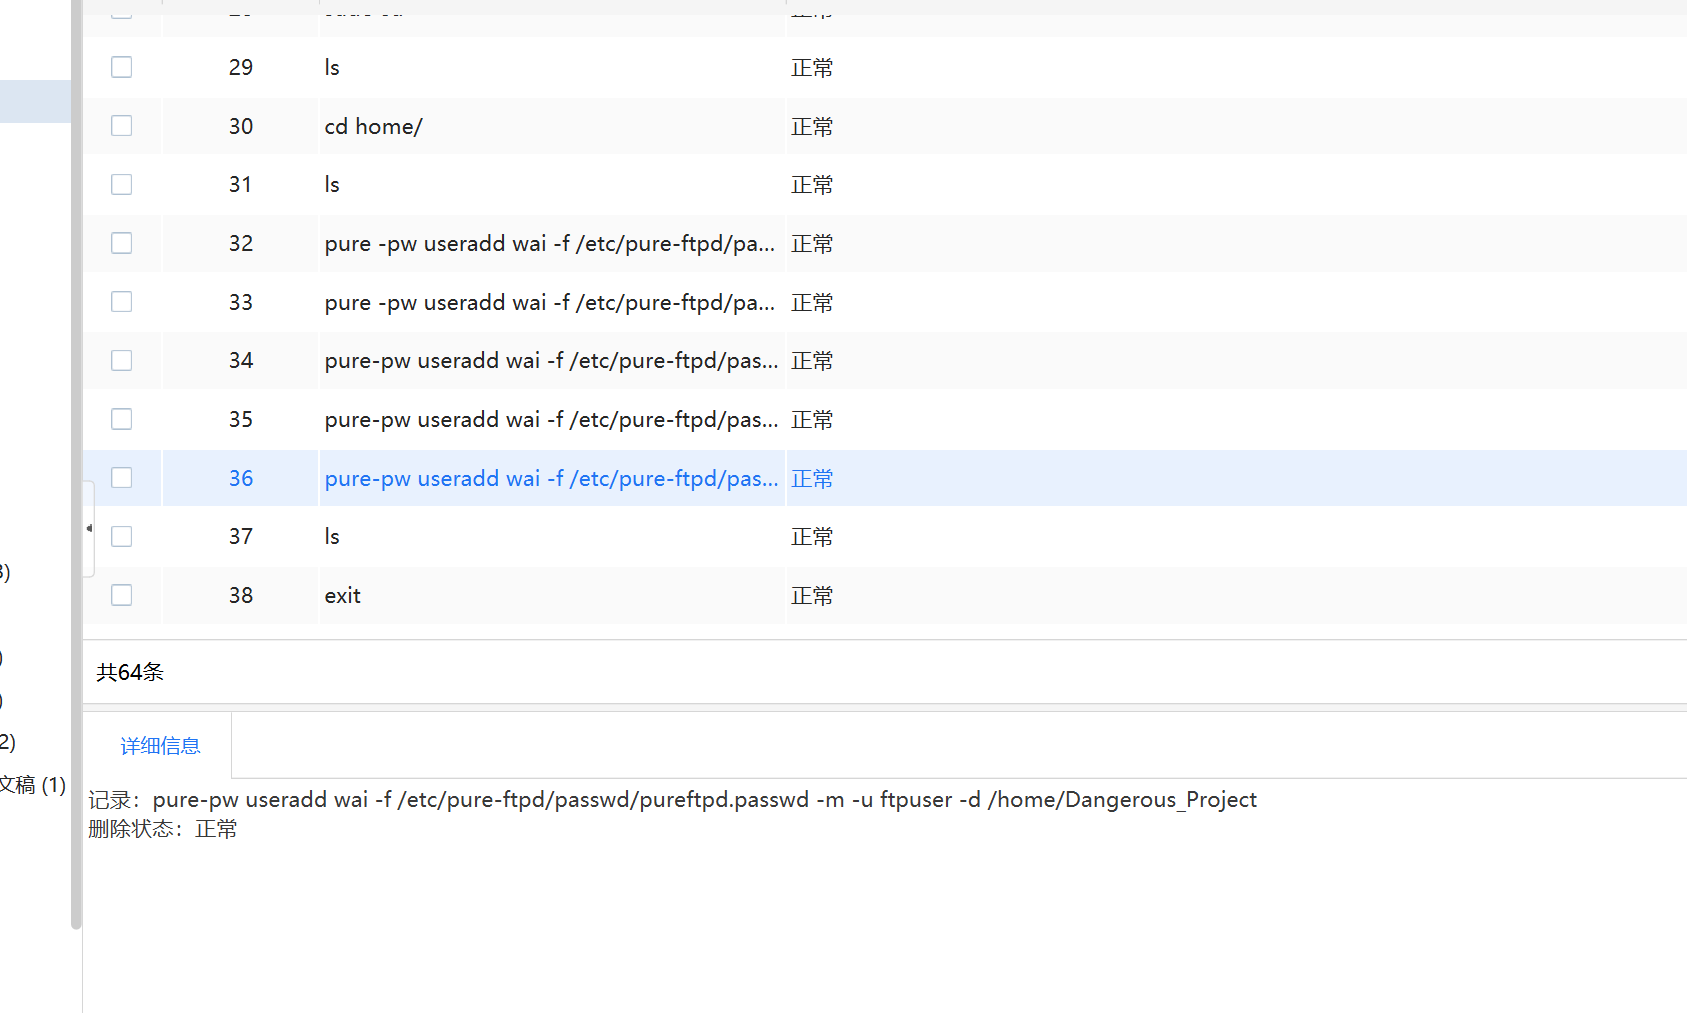Select row 35 pure-pw useradd command

551,420
